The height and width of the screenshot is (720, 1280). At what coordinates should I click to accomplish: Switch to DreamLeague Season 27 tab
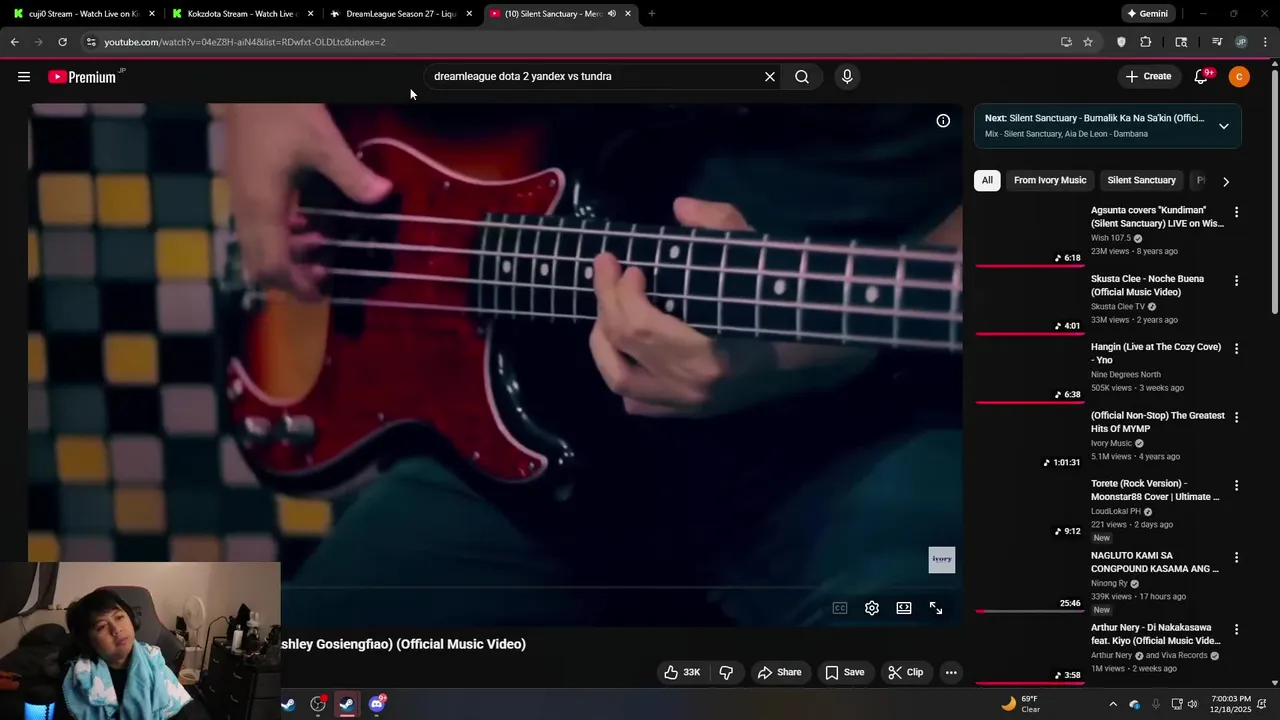point(401,14)
